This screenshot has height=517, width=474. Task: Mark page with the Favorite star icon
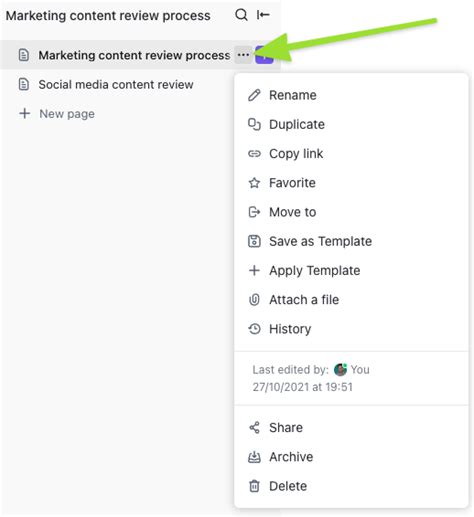(x=254, y=183)
